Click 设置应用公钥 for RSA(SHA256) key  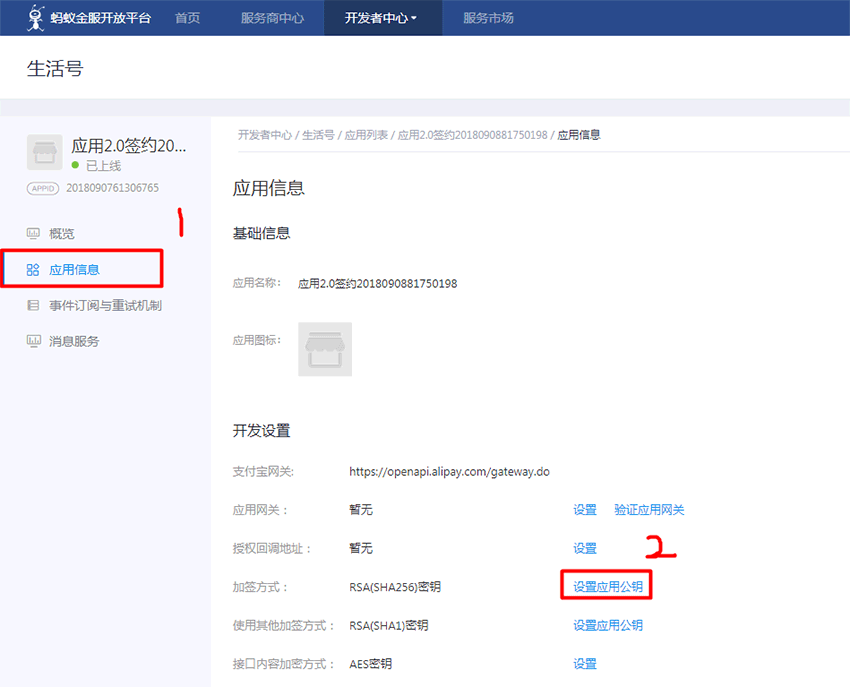607,587
